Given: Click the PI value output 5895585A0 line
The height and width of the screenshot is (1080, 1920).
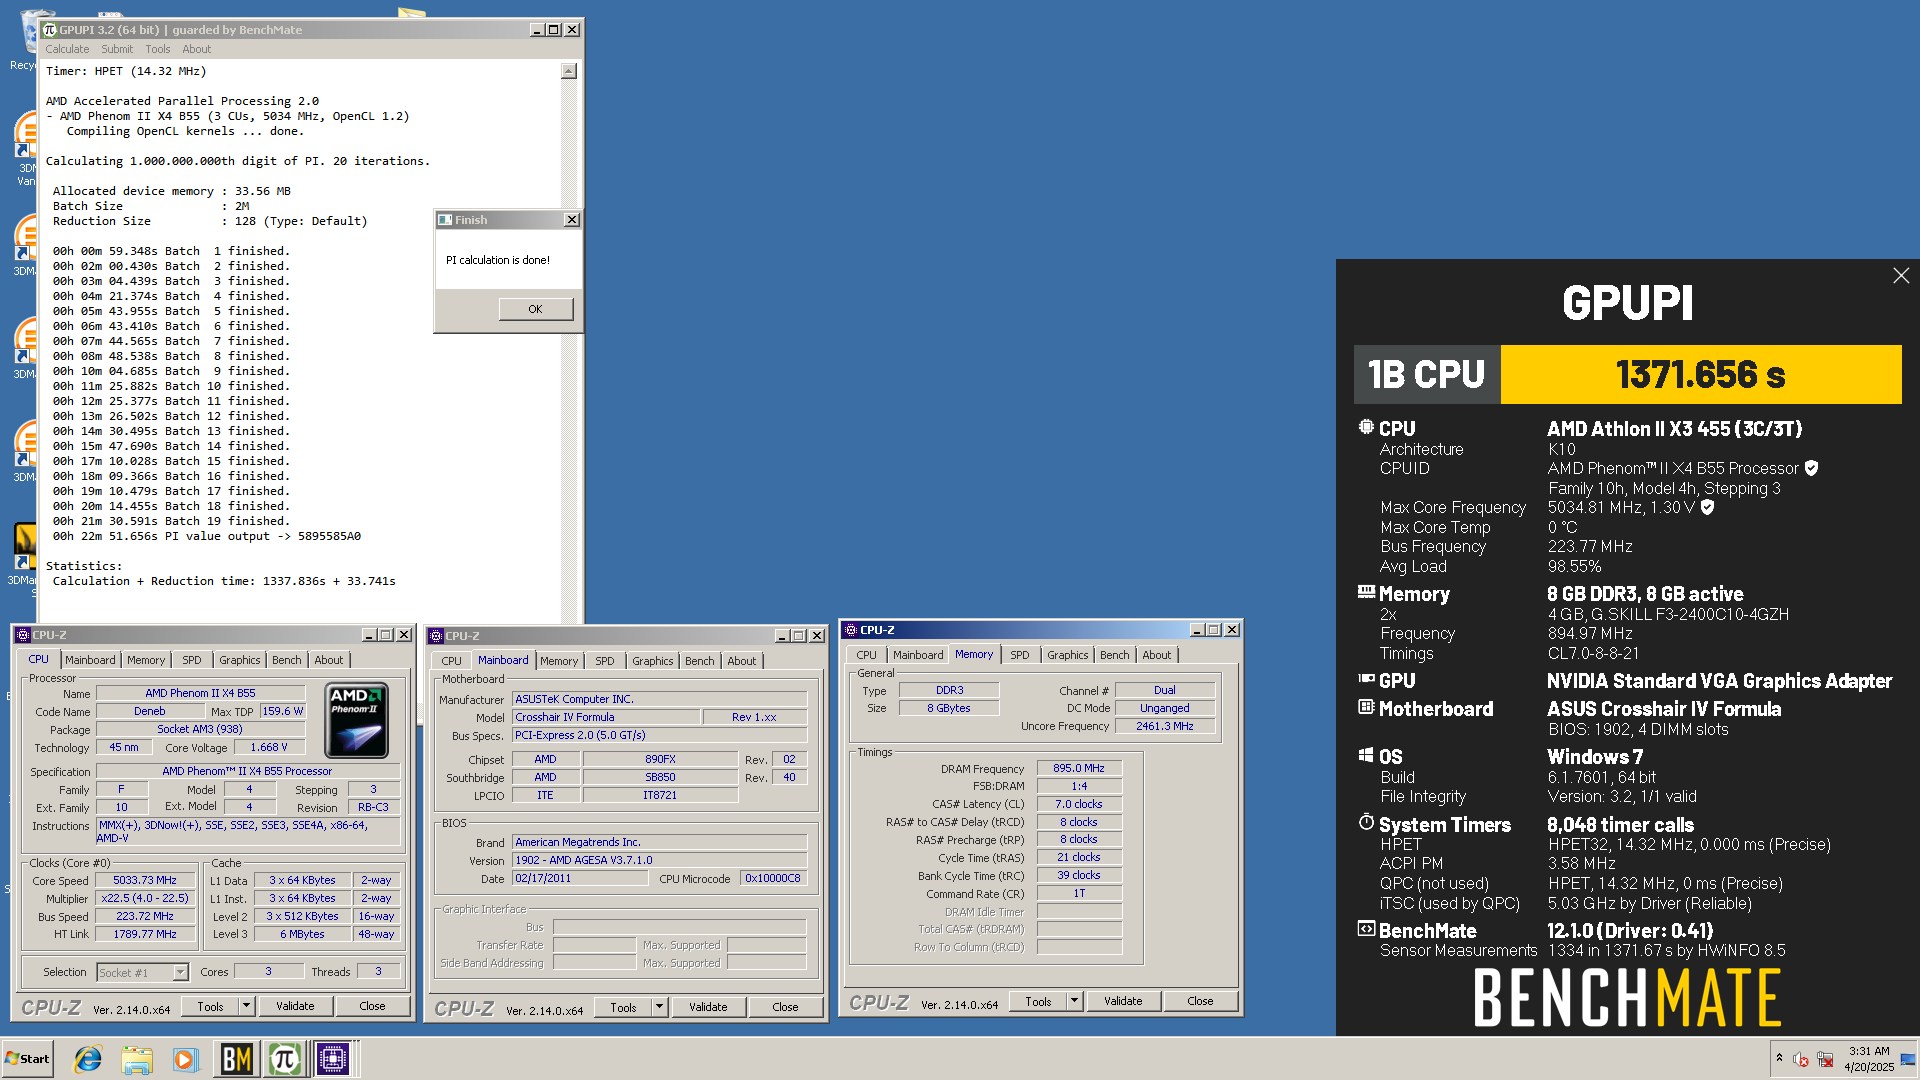Looking at the screenshot, I should click(206, 536).
